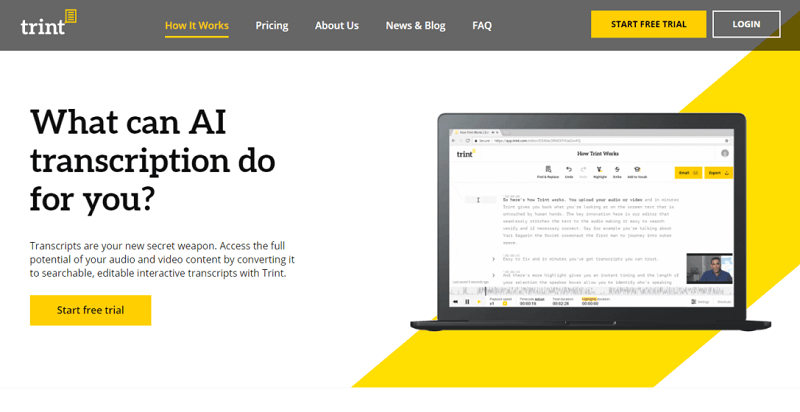Open the FAQ page
The width and height of the screenshot is (800, 412).
point(482,26)
